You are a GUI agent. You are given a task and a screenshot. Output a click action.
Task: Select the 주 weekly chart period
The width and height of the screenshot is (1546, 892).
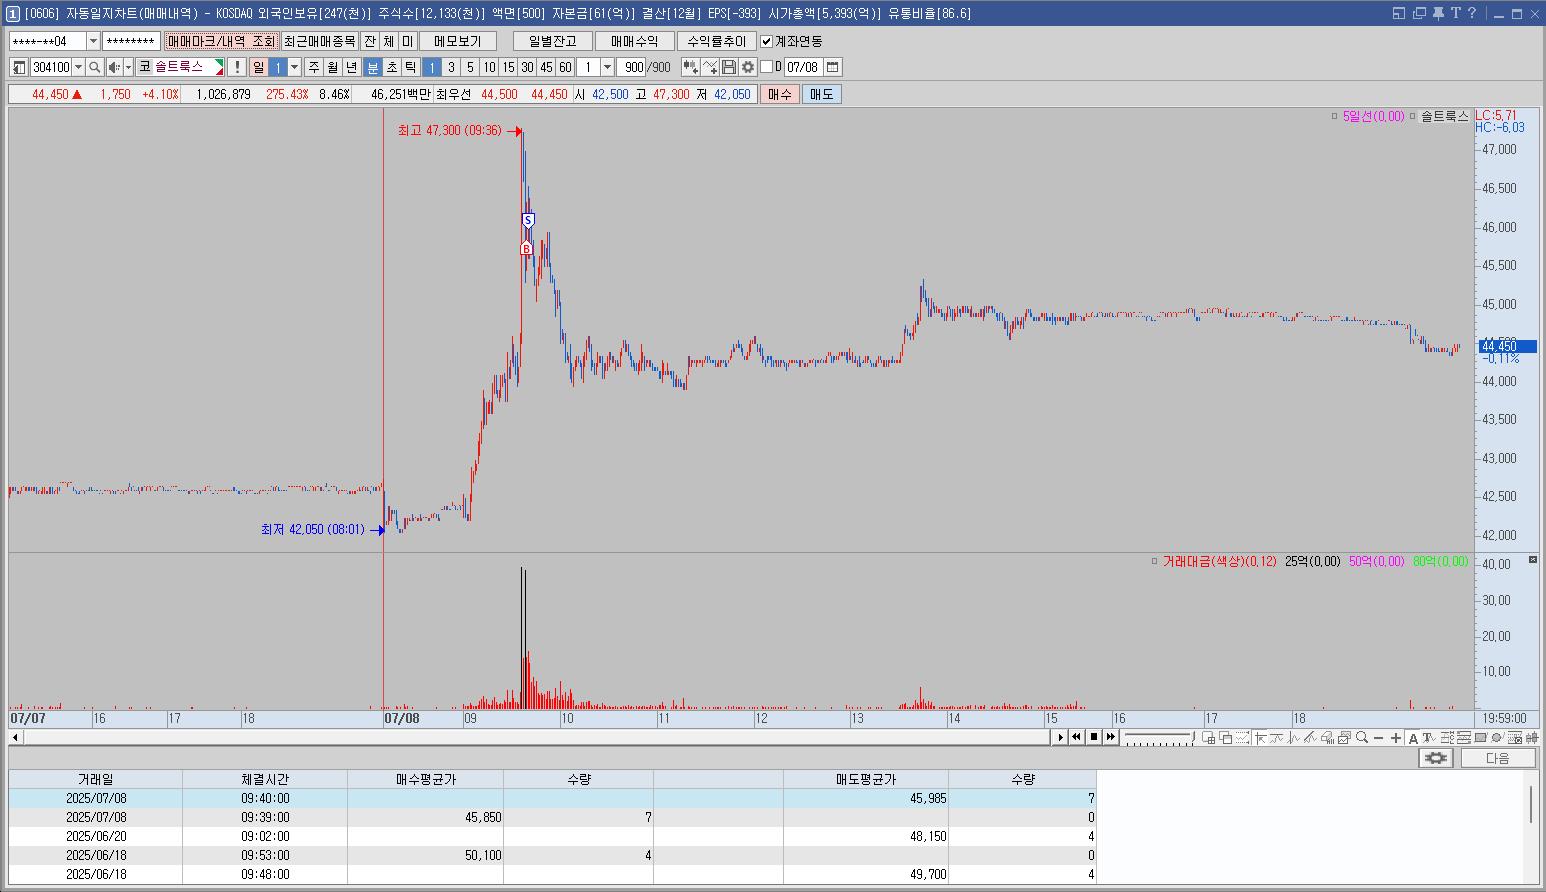(x=314, y=67)
